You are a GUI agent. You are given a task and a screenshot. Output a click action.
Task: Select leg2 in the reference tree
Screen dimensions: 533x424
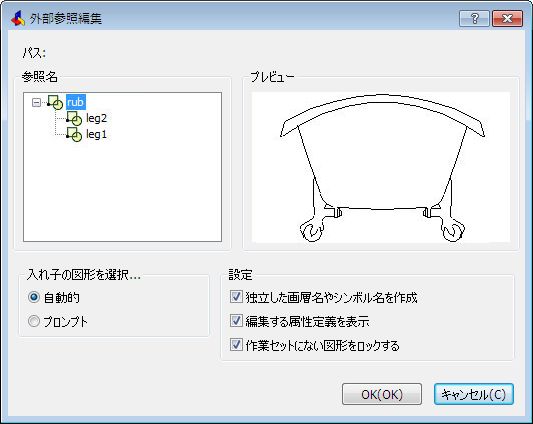pyautogui.click(x=97, y=118)
